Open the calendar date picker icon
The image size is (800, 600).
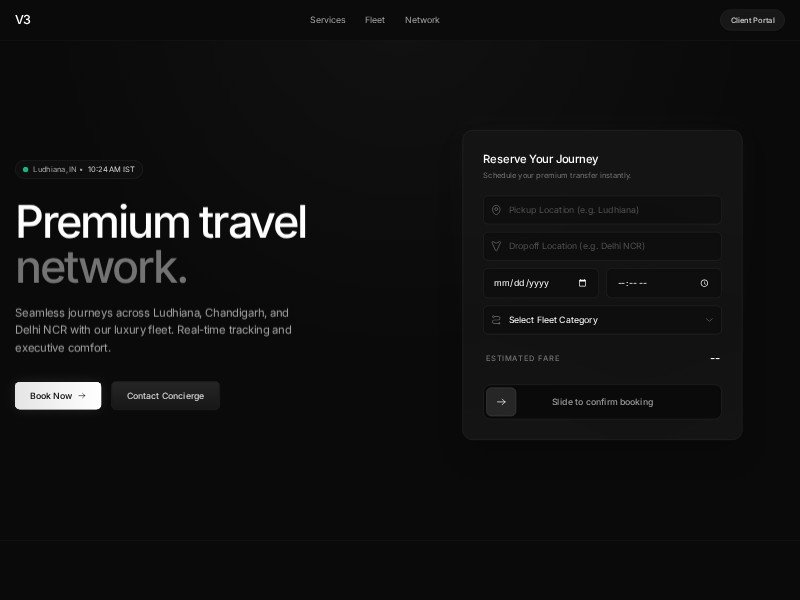point(583,283)
